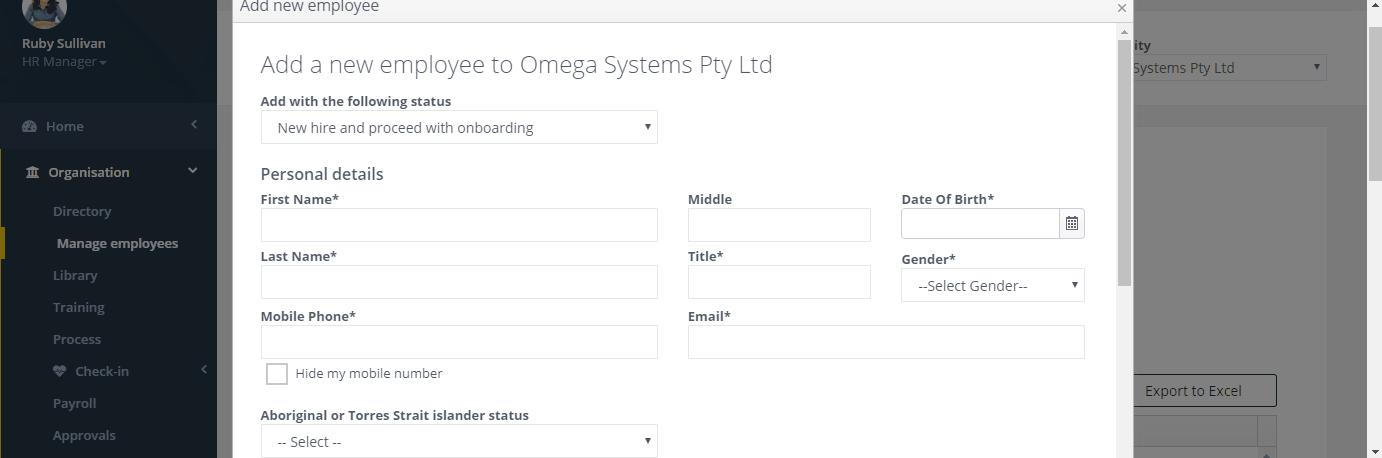Viewport: 1382px width, 458px height.
Task: Open the employee status dropdown
Action: pos(459,127)
